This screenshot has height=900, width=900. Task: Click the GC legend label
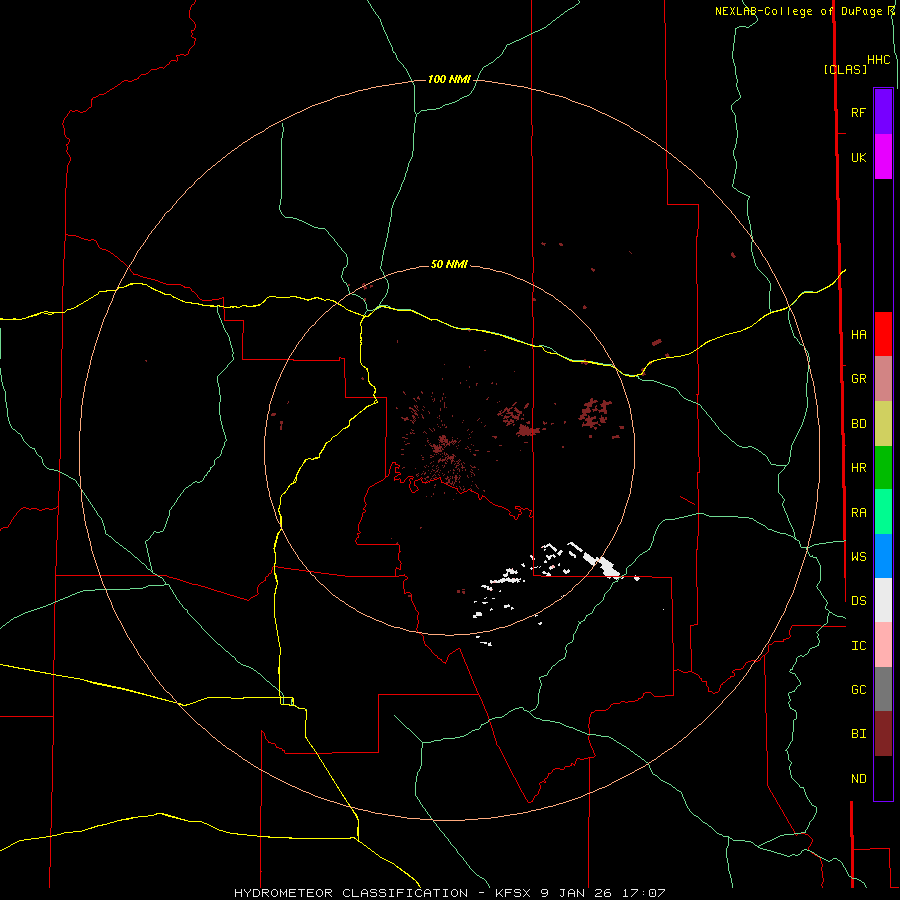point(858,690)
